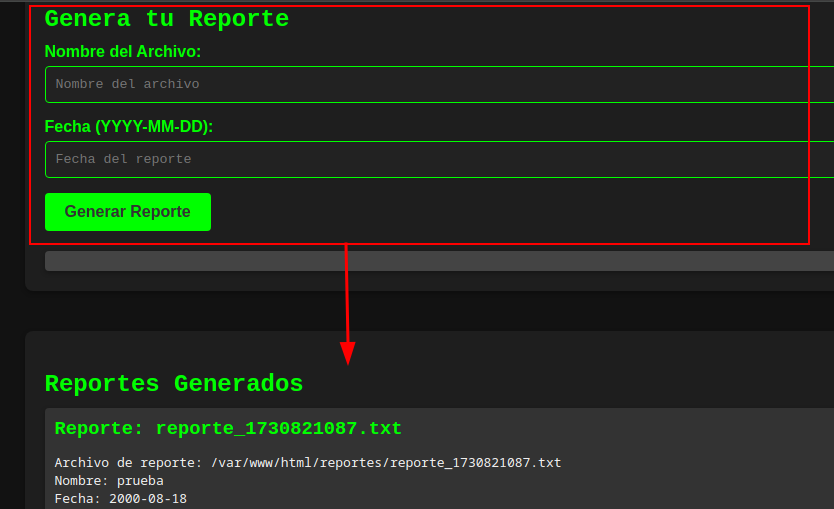Click the "Reportes Generados" heading
The height and width of the screenshot is (509, 834).
[x=174, y=384]
